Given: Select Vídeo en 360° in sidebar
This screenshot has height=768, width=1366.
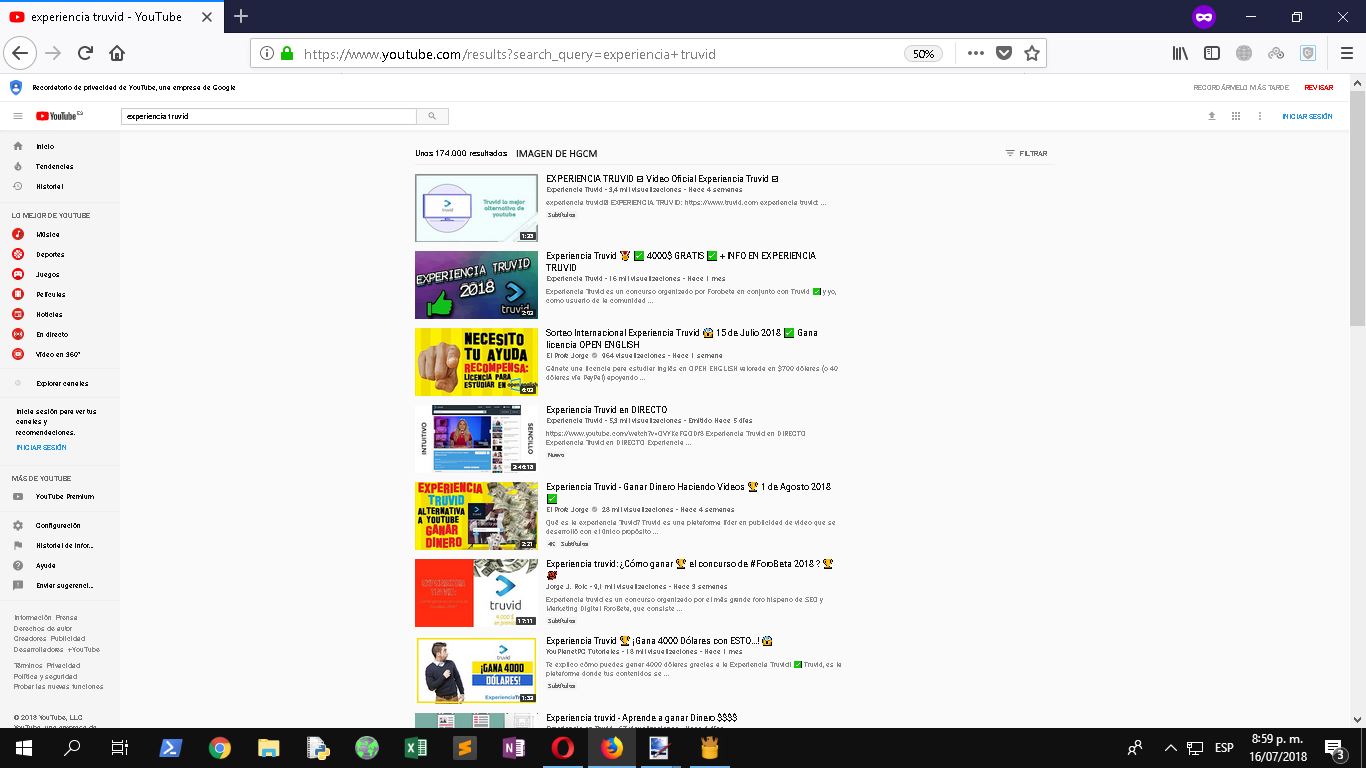Looking at the screenshot, I should (60, 355).
